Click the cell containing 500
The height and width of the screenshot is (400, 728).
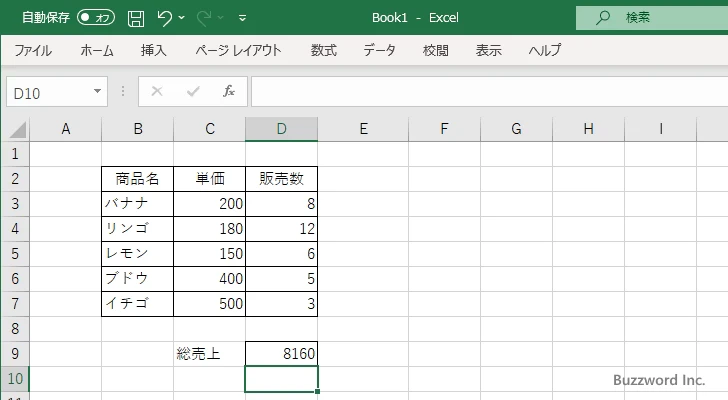(x=209, y=304)
